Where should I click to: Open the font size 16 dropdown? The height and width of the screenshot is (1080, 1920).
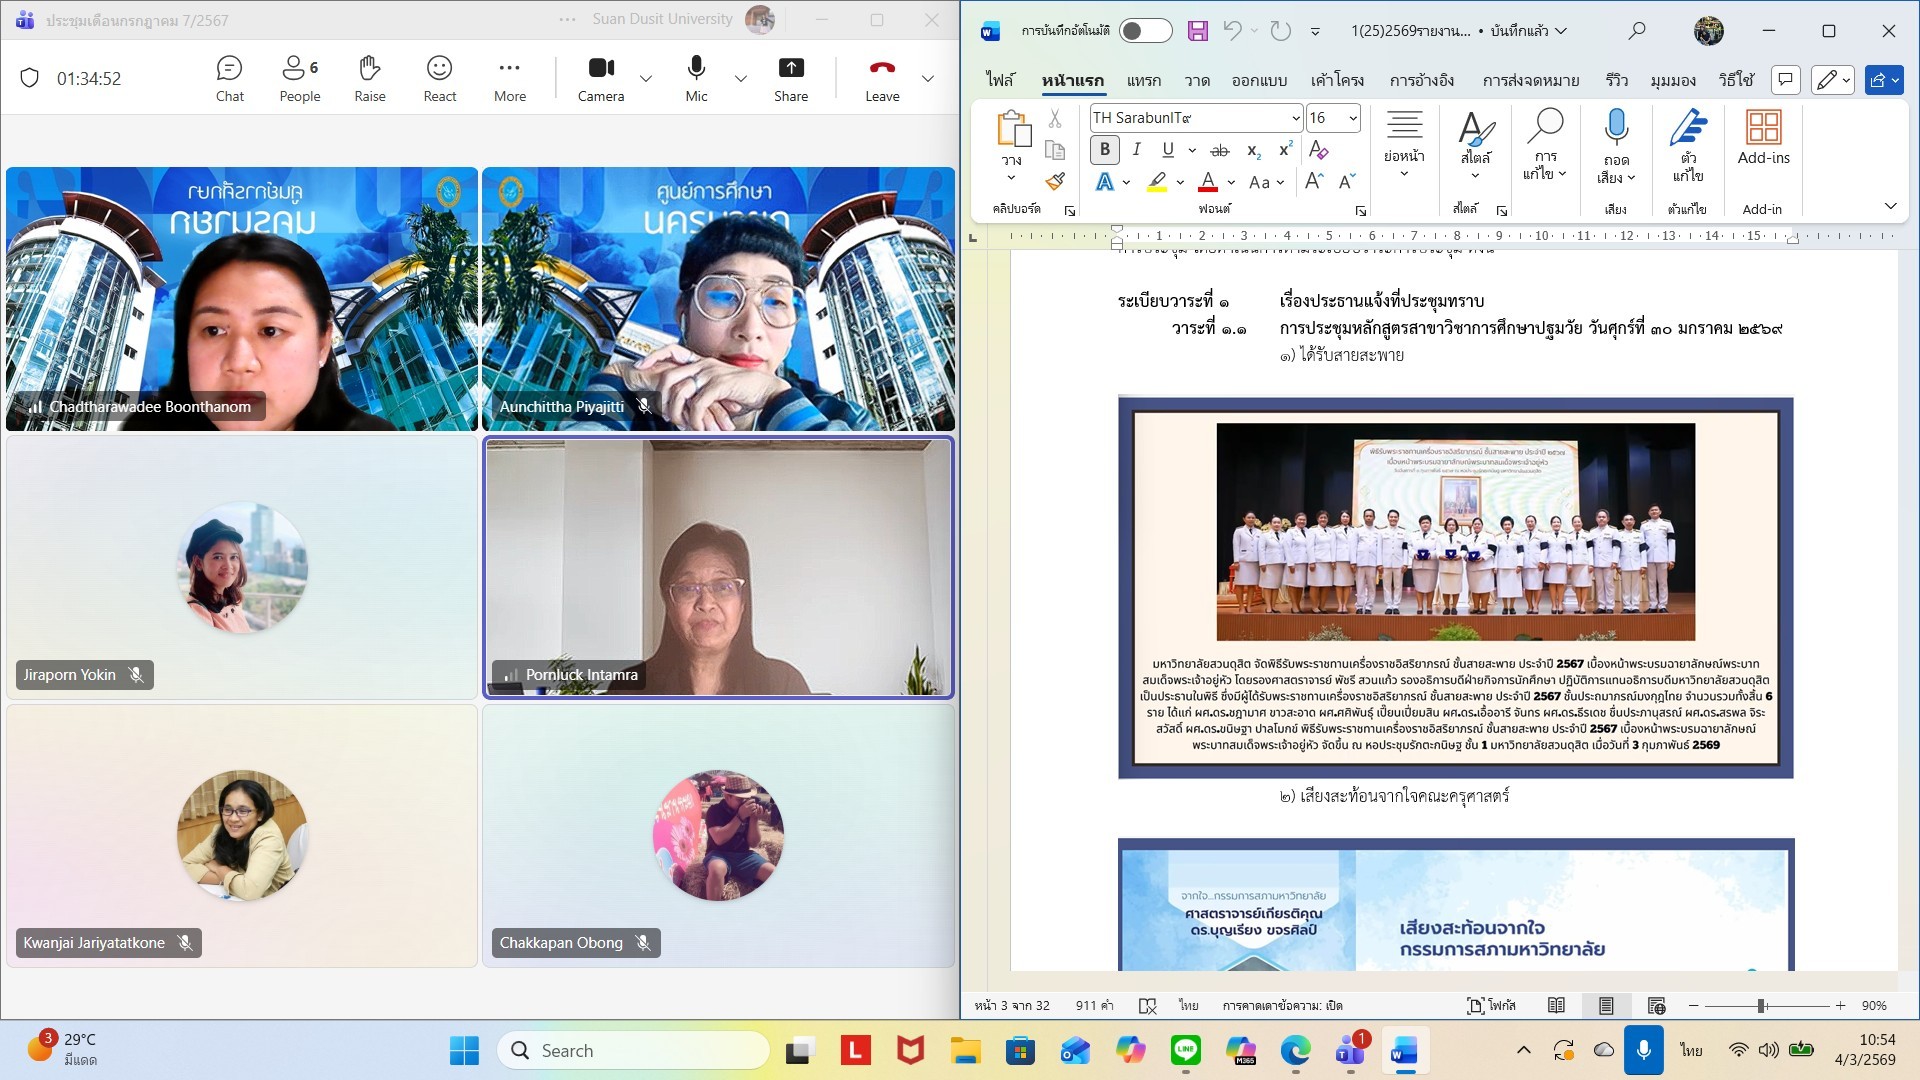pyautogui.click(x=1353, y=118)
